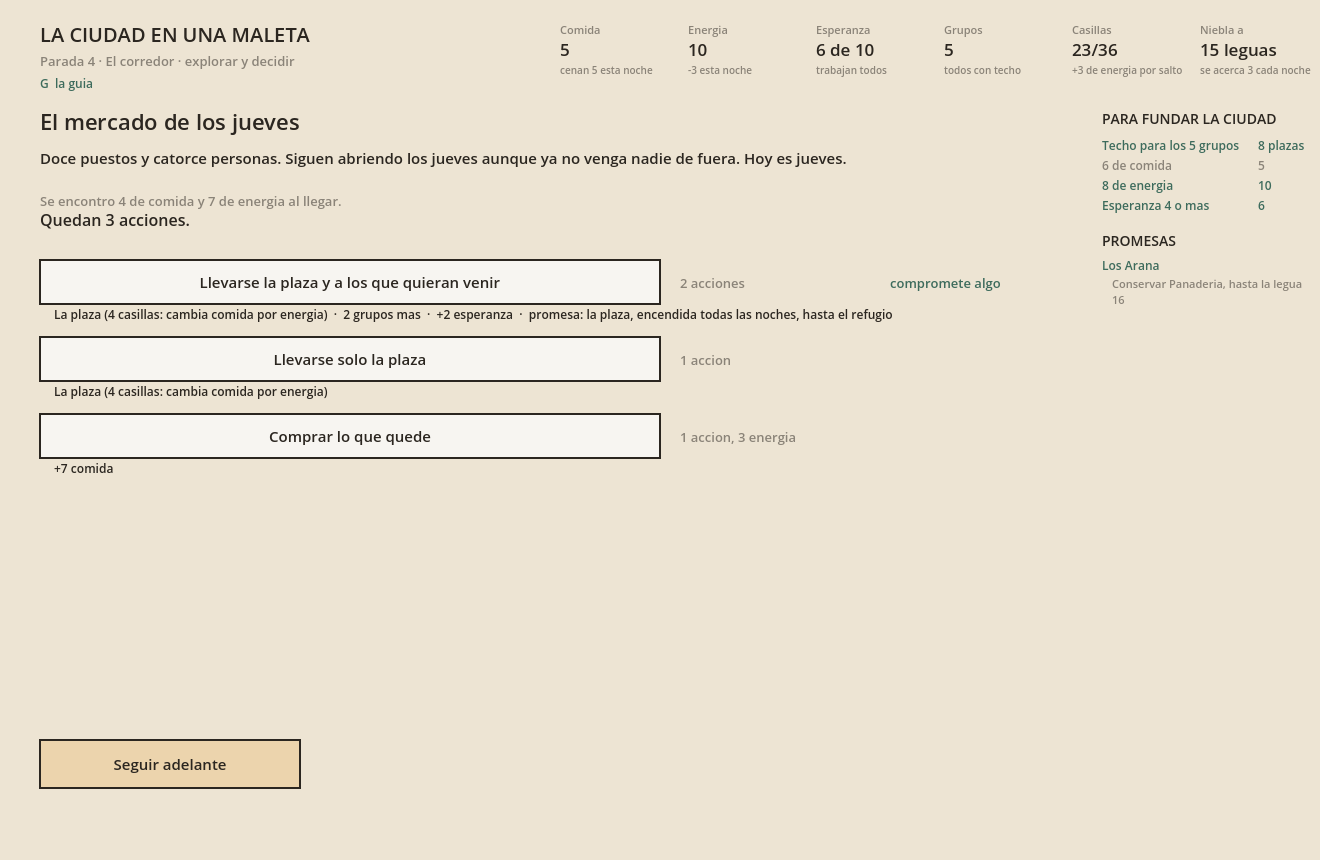Click the 'Los Arana' promise entry
This screenshot has height=860, width=1320.
(x=1130, y=265)
